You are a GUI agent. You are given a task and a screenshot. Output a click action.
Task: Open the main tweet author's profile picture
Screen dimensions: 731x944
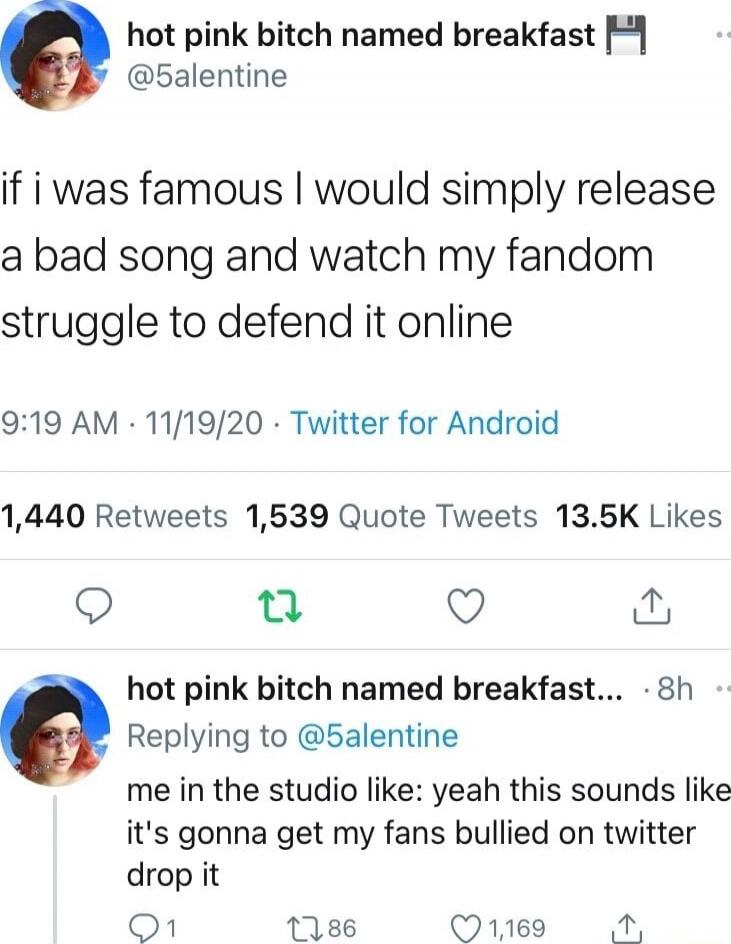click(55, 56)
